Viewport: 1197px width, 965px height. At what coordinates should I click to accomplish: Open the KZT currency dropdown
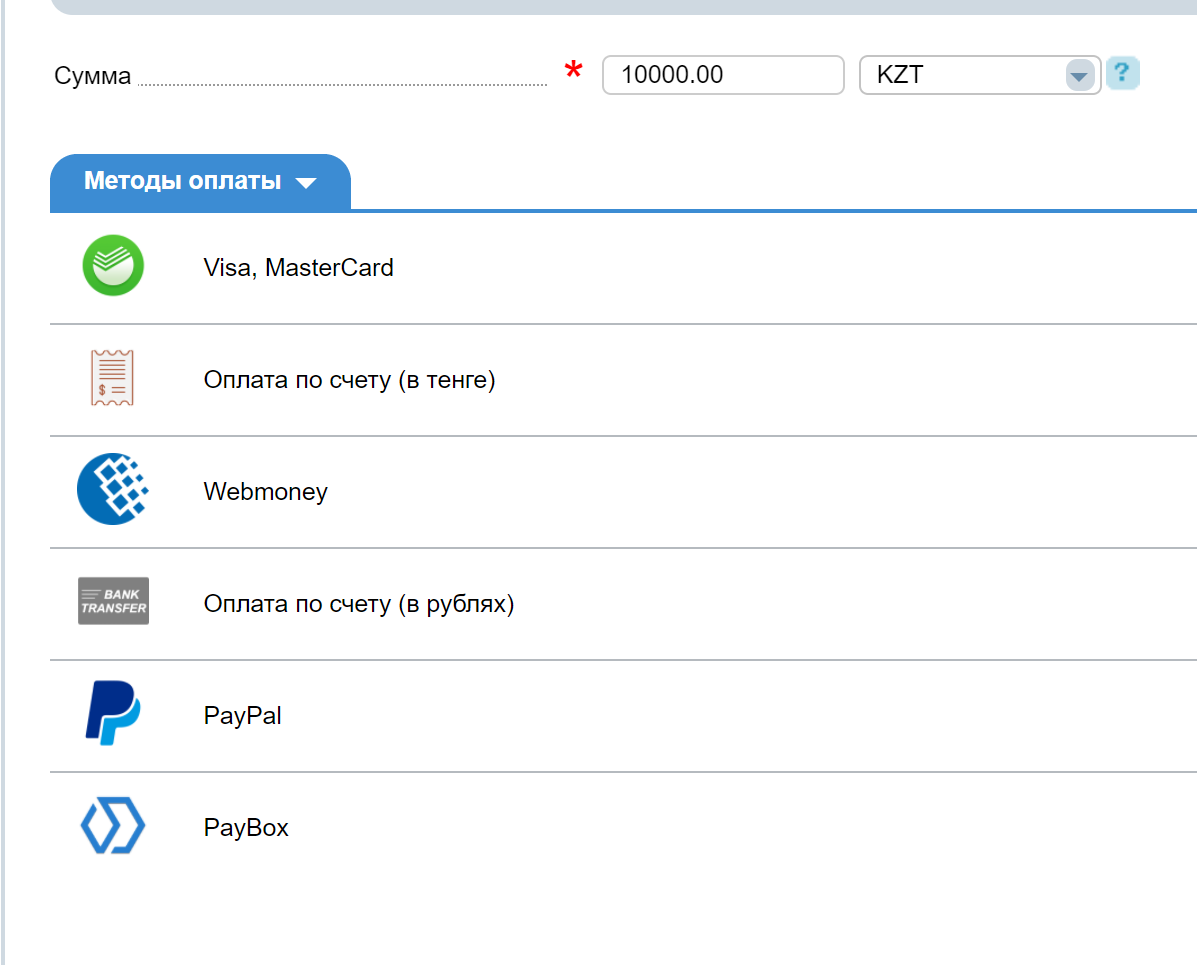[979, 75]
